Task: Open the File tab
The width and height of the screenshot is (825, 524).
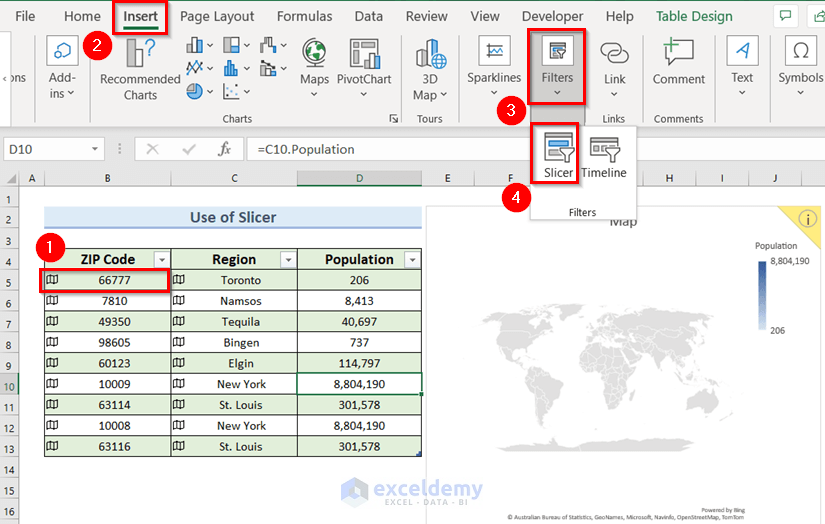Action: pos(25,16)
